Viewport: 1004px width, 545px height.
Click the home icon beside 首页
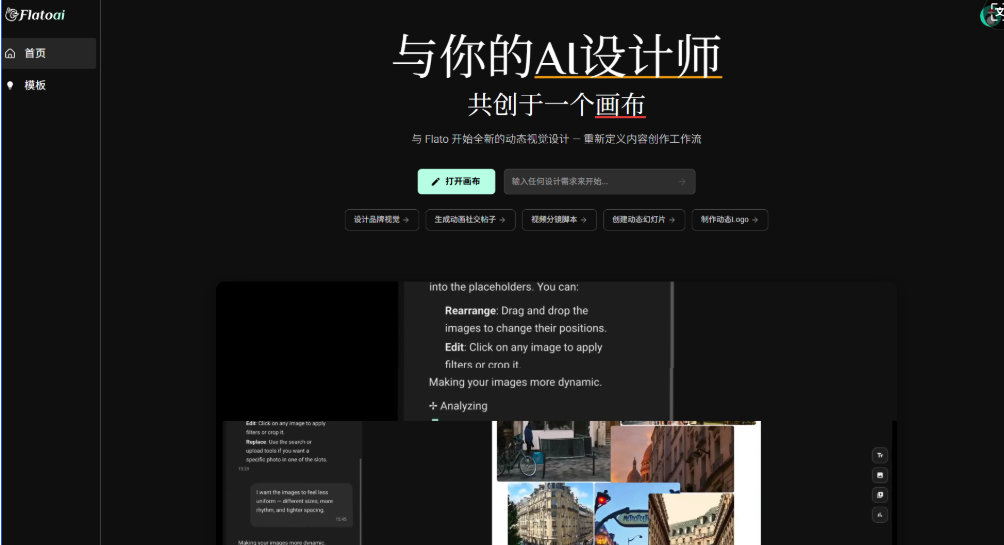point(11,54)
